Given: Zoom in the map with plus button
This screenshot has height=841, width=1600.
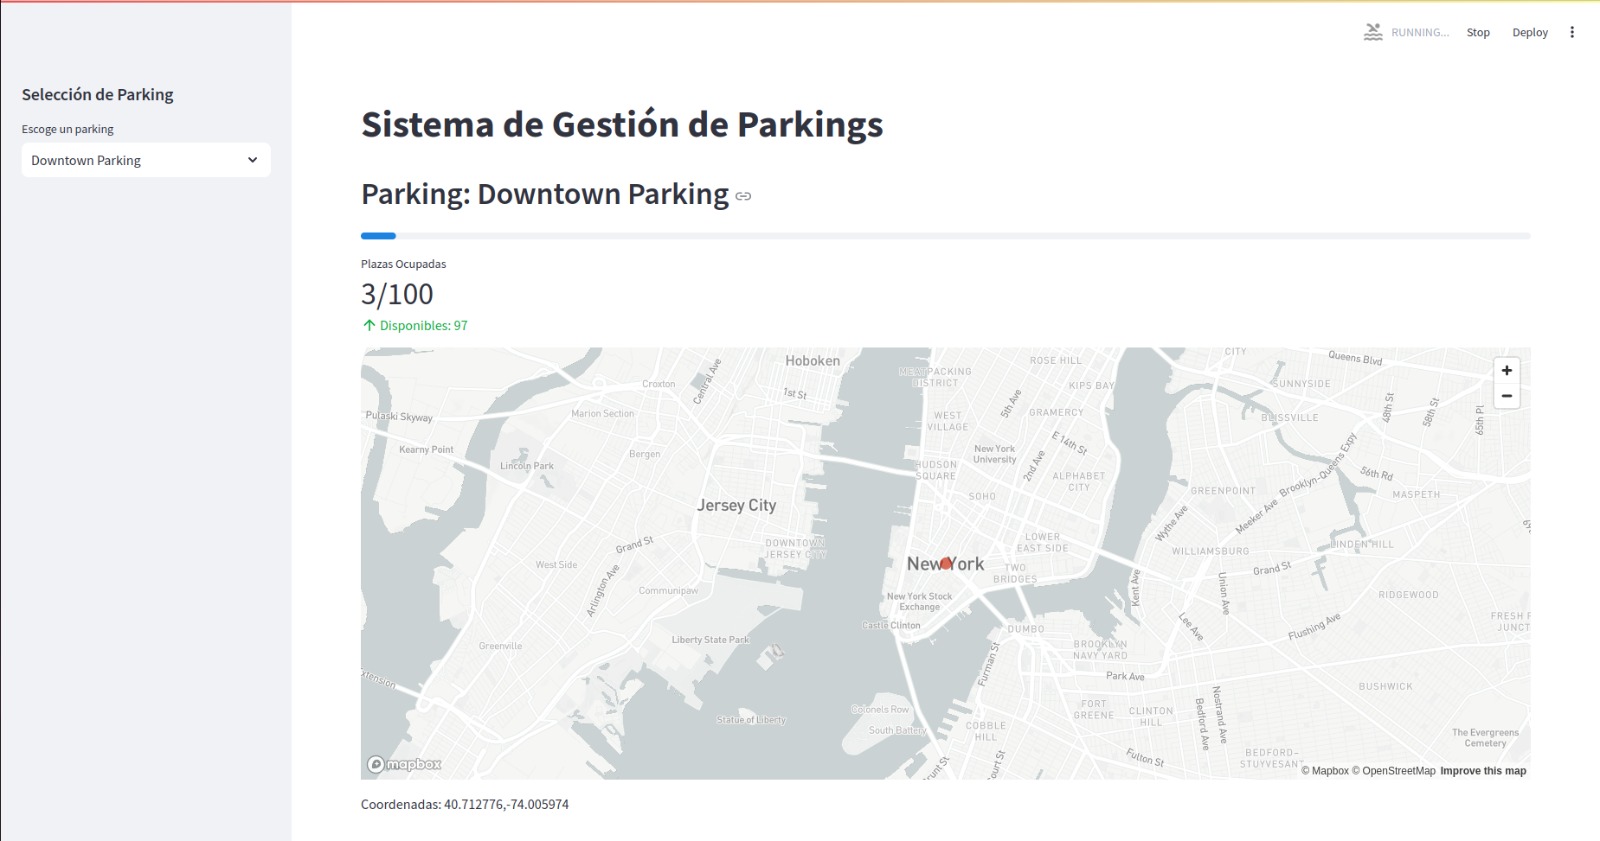Looking at the screenshot, I should click(x=1506, y=370).
